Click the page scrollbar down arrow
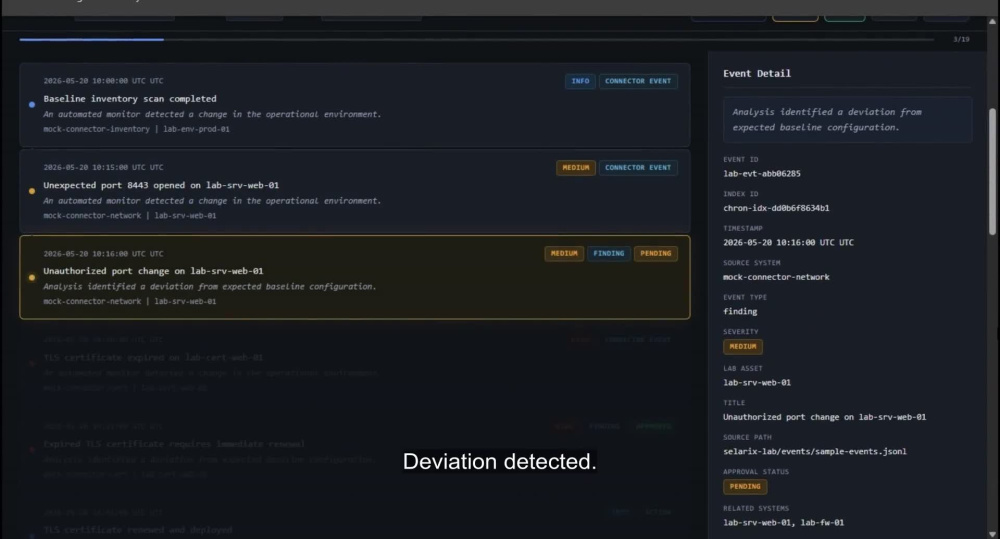The width and height of the screenshot is (1000, 539). tap(992, 534)
